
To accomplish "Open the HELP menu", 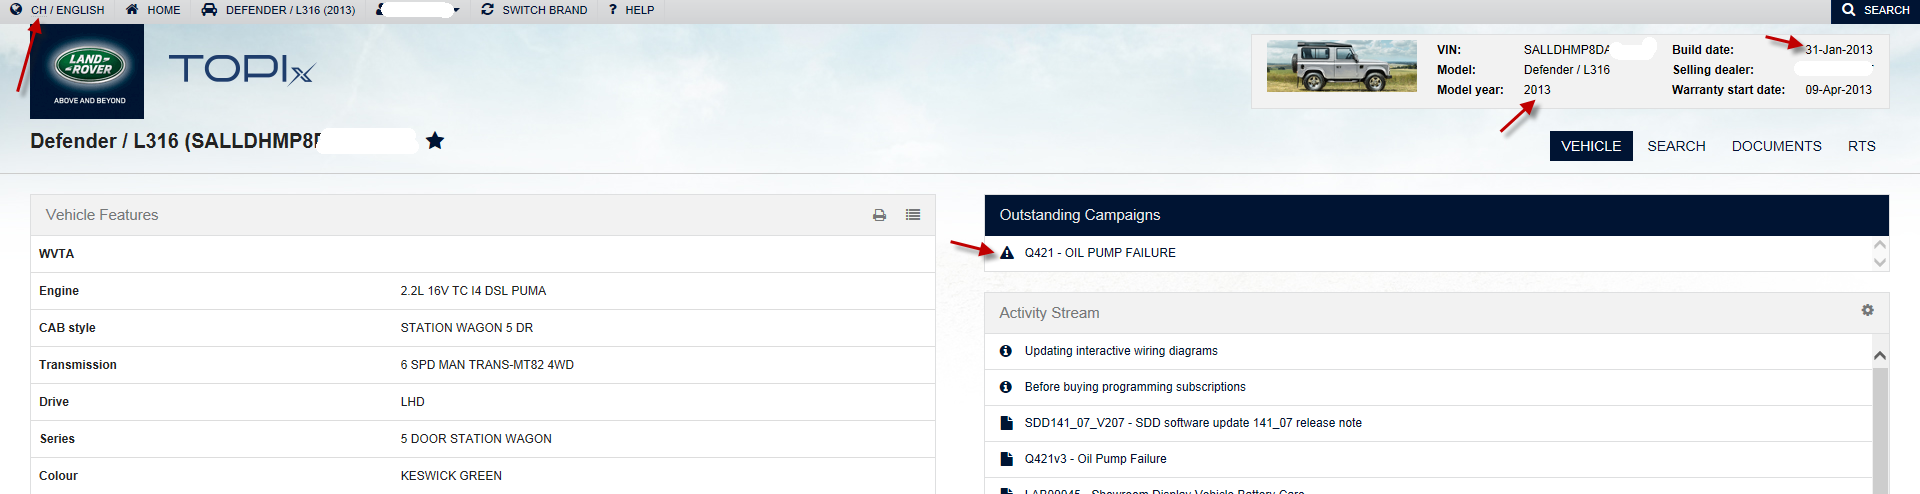I will point(639,10).
